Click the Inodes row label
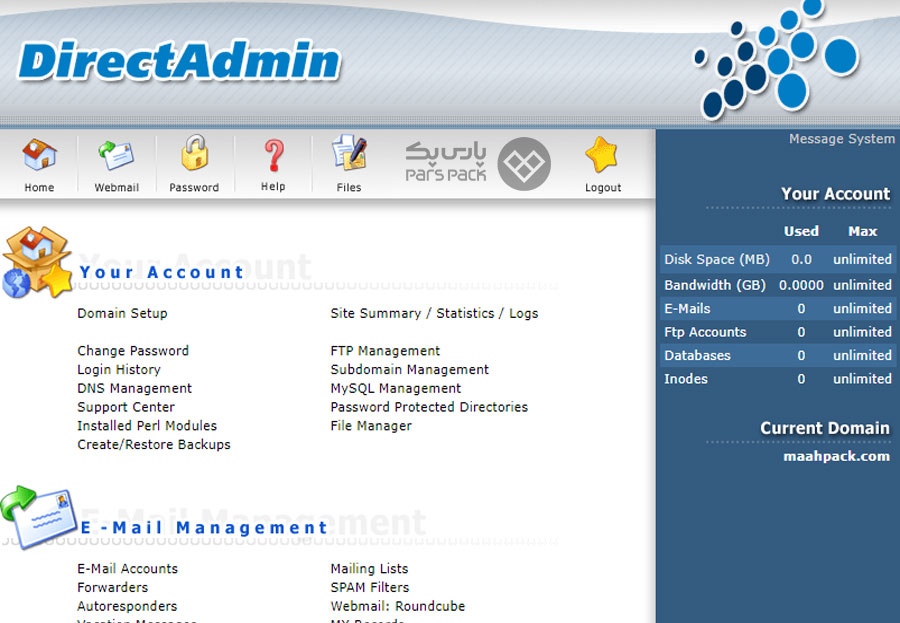900x623 pixels. (x=686, y=380)
